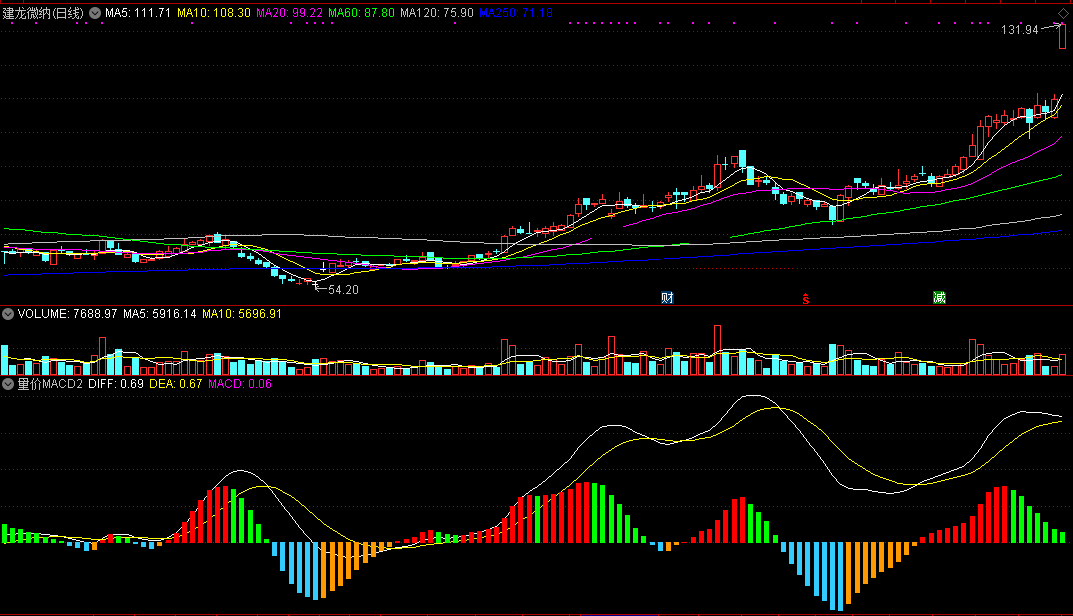Select the MA5: 111.71 label
This screenshot has height=616, width=1073.
(x=138, y=13)
